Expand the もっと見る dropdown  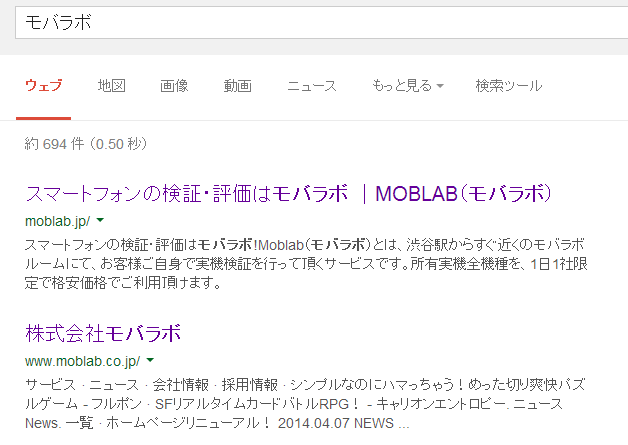click(408, 86)
